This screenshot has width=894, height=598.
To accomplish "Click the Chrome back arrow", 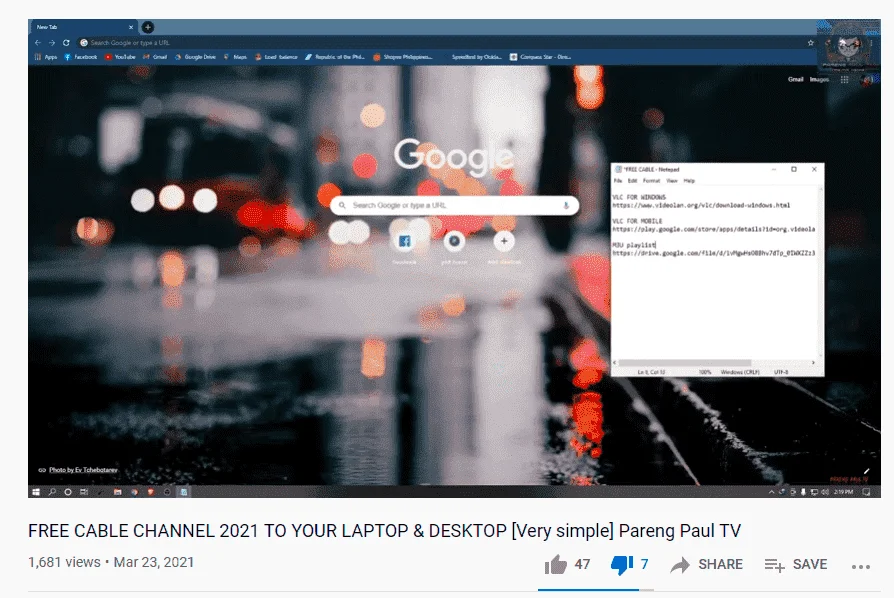I will [38, 43].
